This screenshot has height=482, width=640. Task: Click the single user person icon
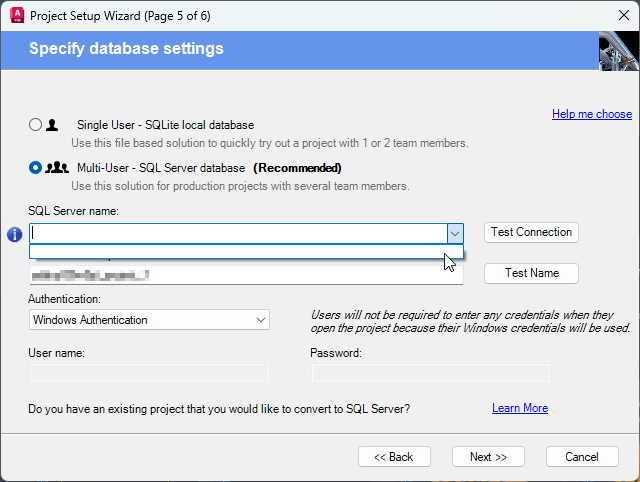pyautogui.click(x=52, y=125)
